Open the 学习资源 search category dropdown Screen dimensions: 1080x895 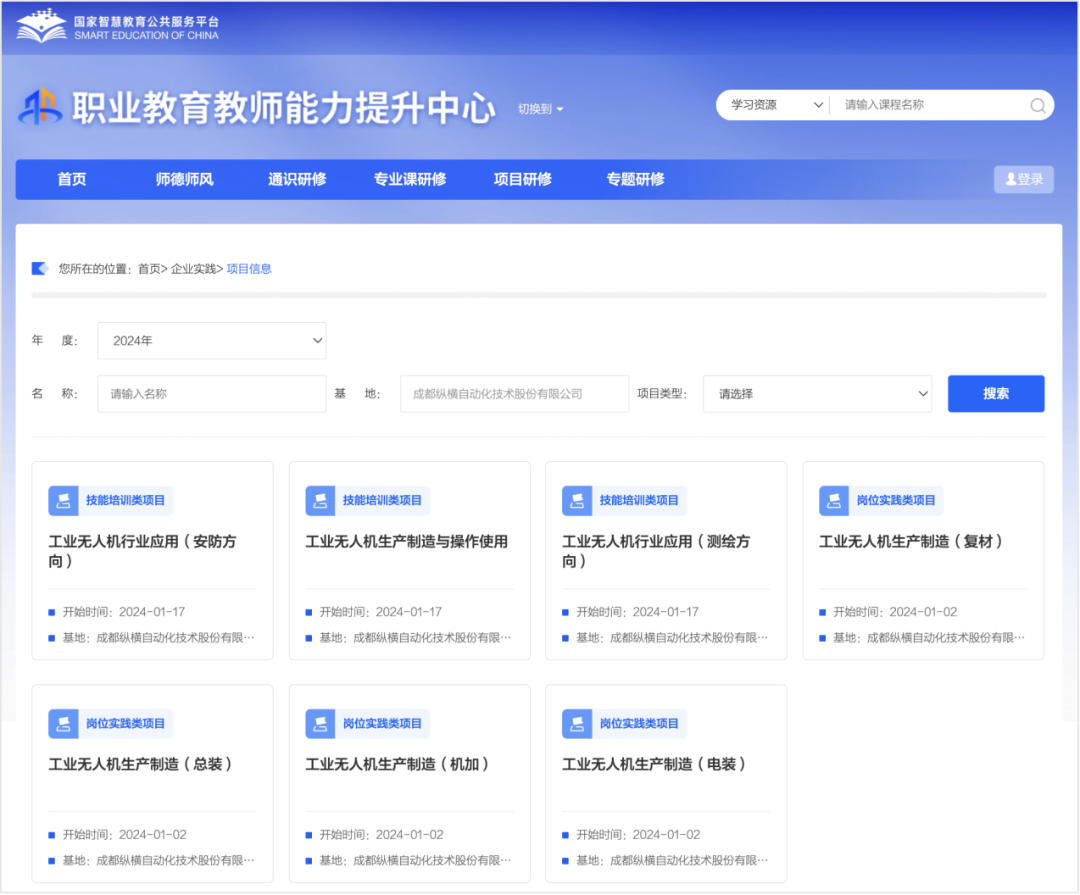tap(775, 105)
